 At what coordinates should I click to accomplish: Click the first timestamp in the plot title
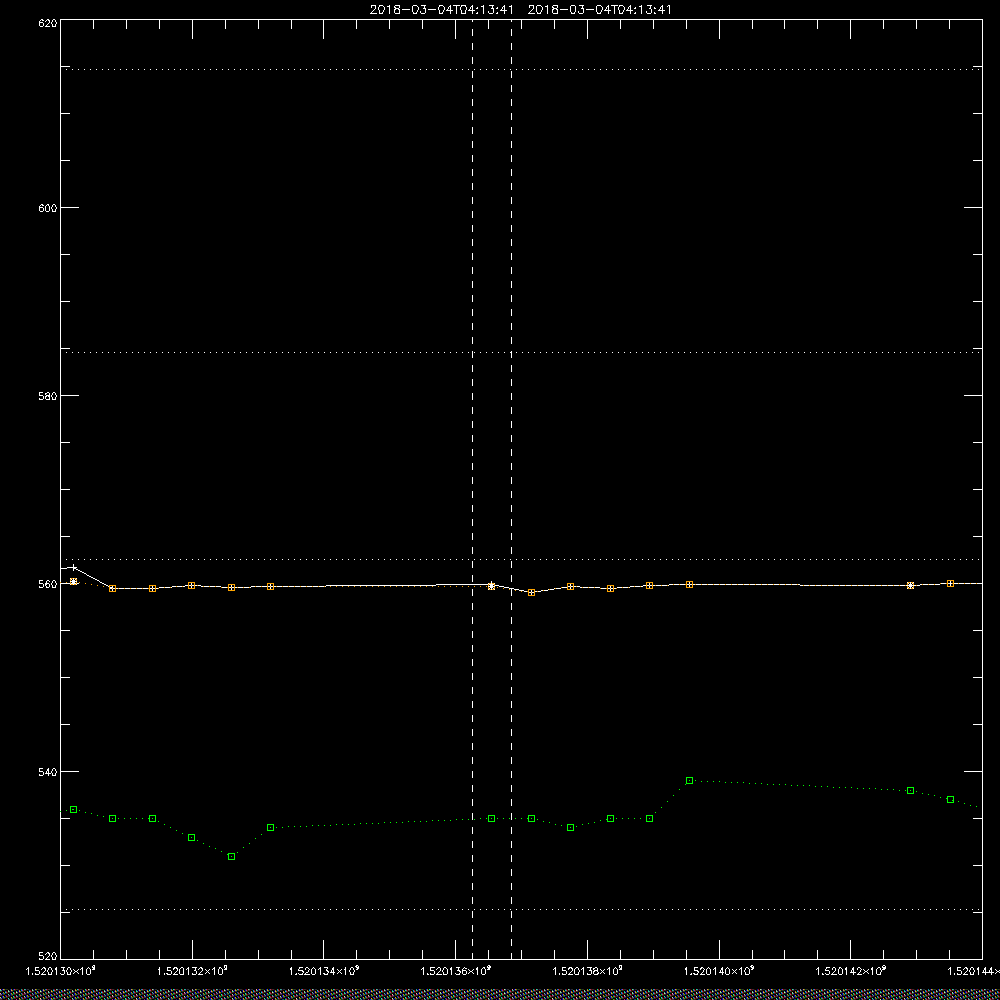click(441, 10)
